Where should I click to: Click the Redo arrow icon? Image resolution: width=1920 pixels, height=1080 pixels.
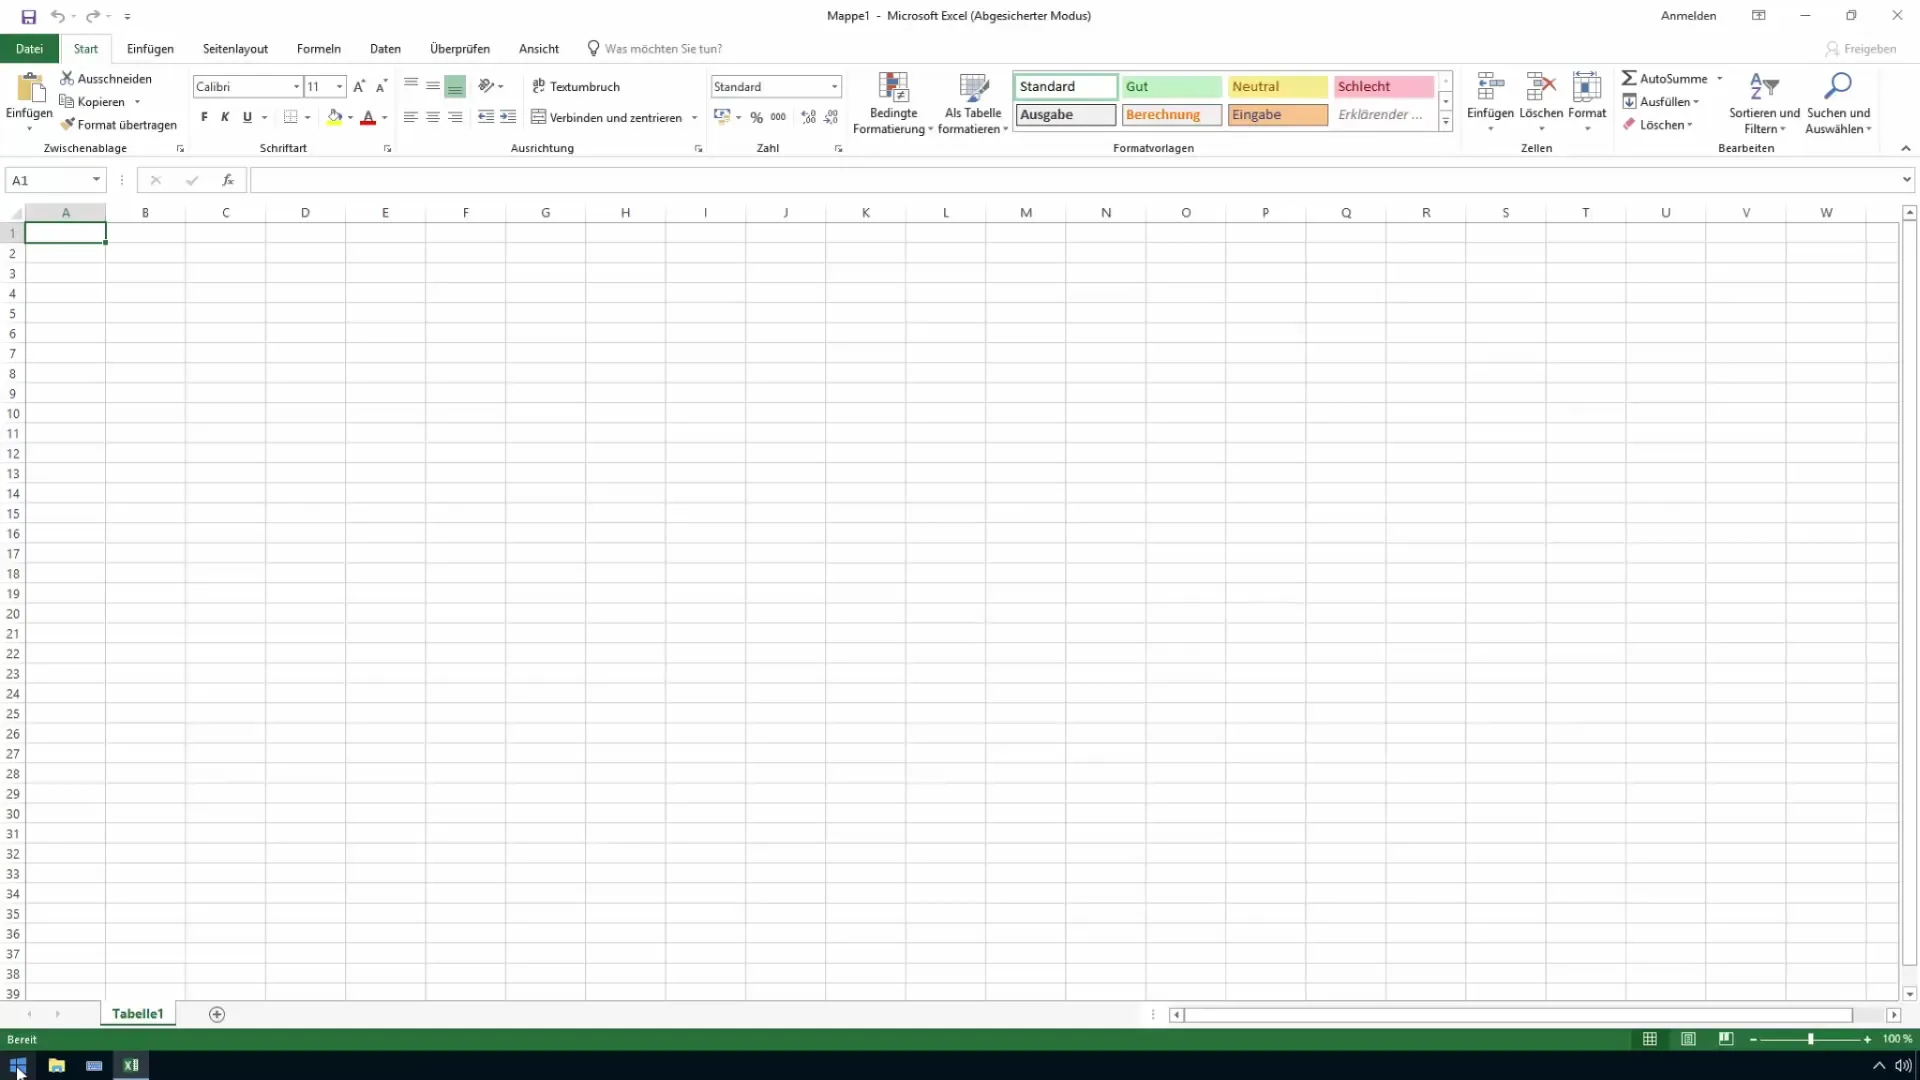(x=92, y=16)
